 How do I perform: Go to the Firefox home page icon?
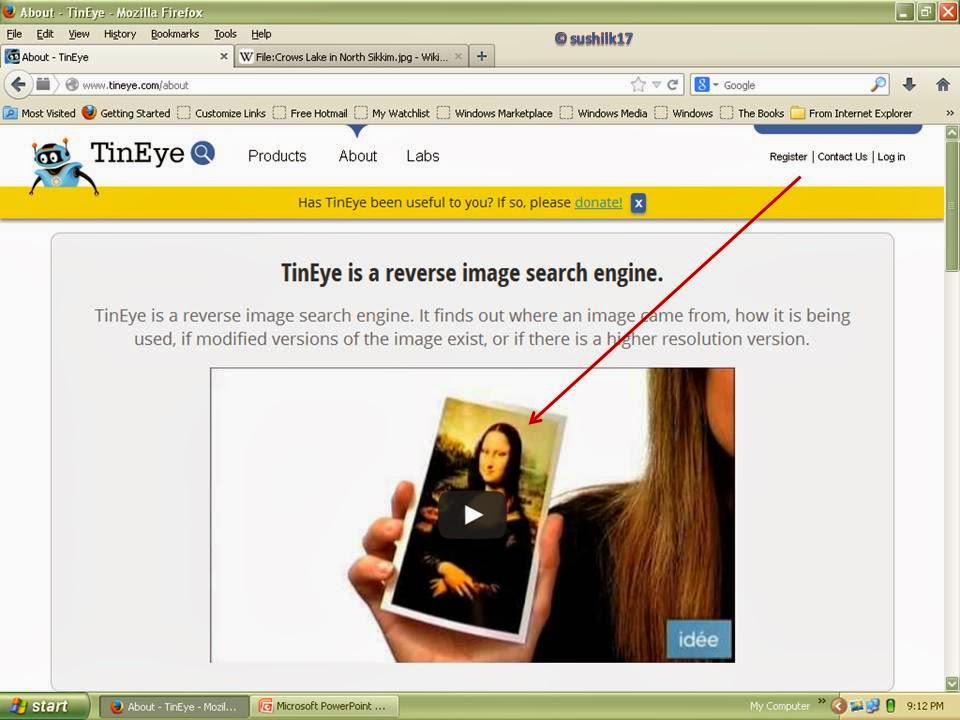942,85
